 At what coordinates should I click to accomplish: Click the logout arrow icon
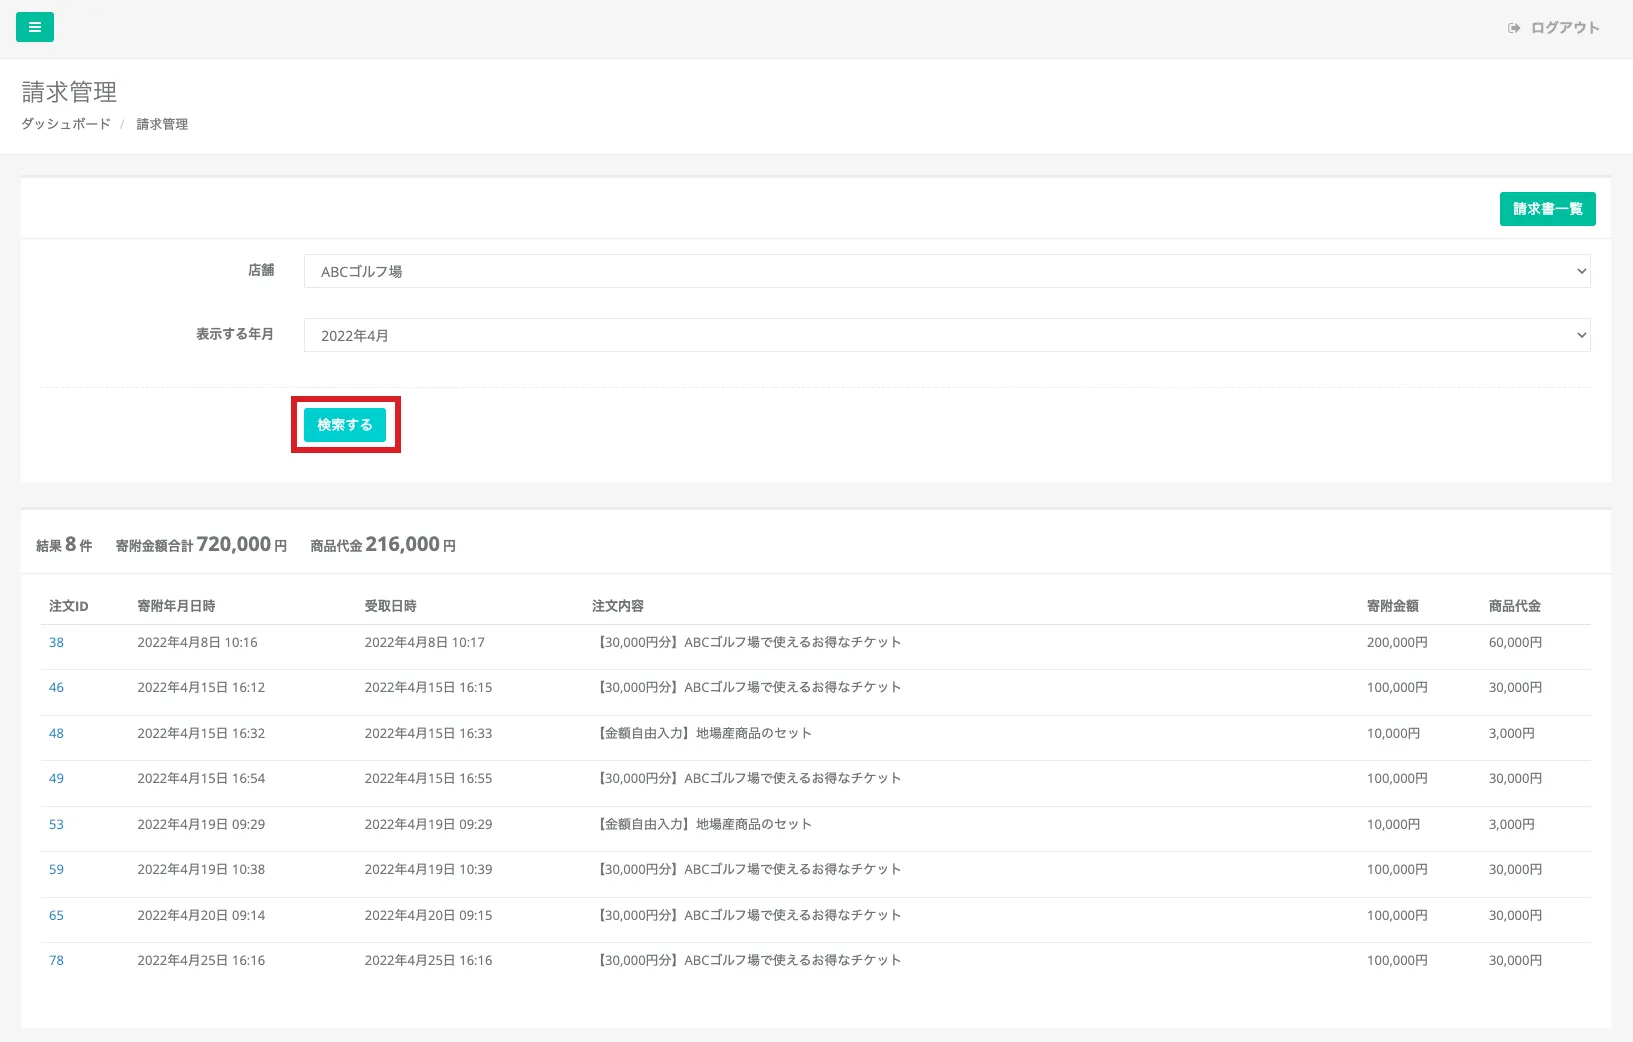pyautogui.click(x=1514, y=28)
